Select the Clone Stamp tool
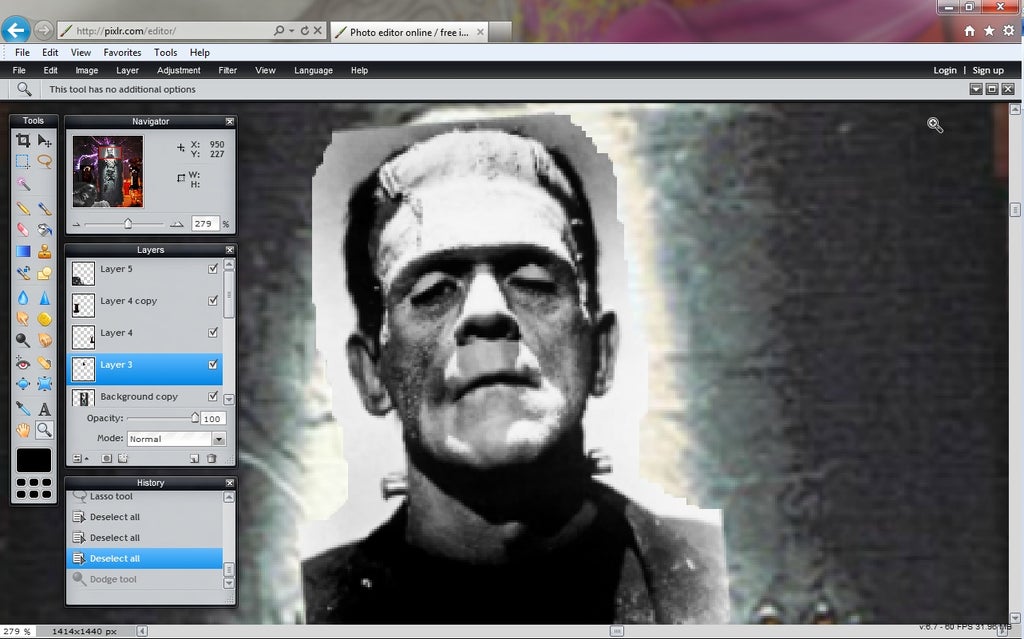 click(44, 251)
